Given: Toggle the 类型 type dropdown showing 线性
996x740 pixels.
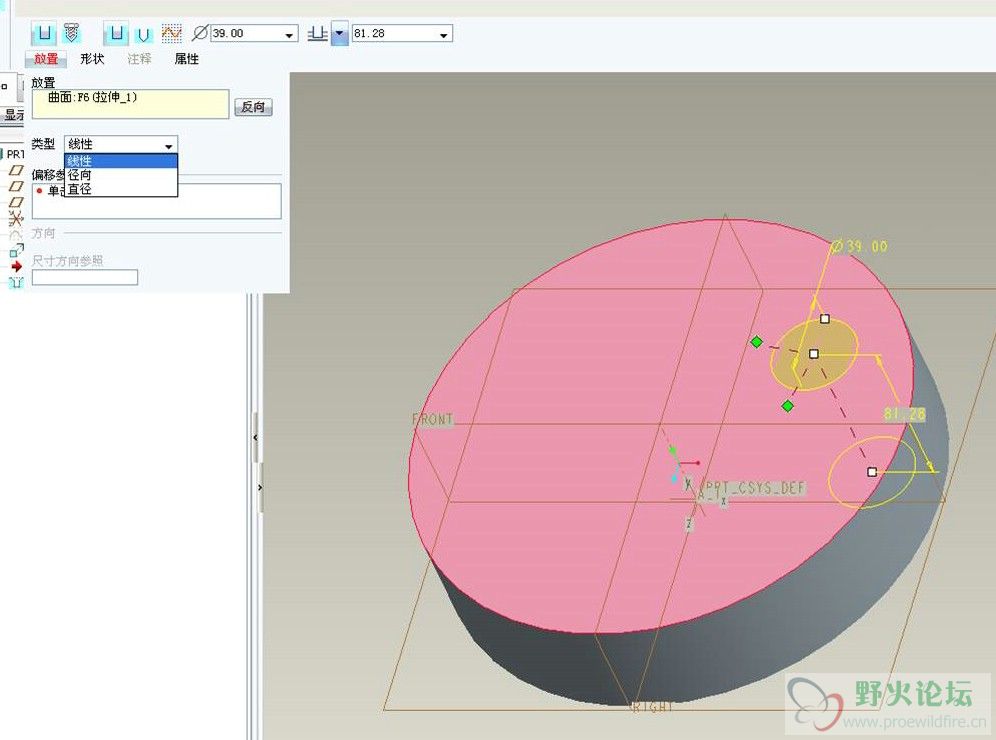Looking at the screenshot, I should pyautogui.click(x=121, y=144).
